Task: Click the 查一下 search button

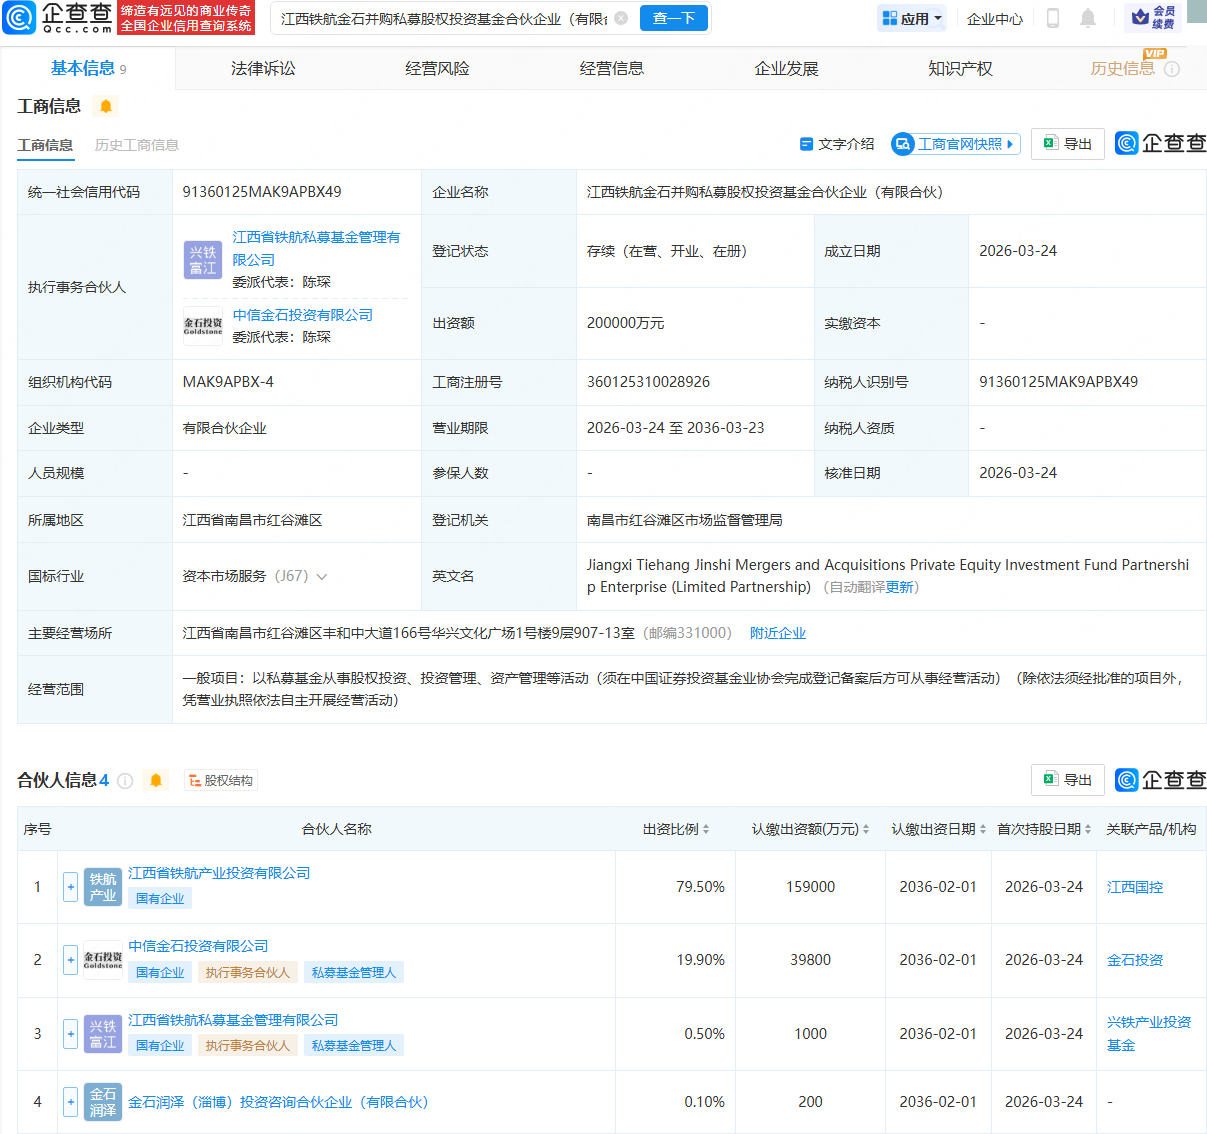Action: (x=673, y=18)
